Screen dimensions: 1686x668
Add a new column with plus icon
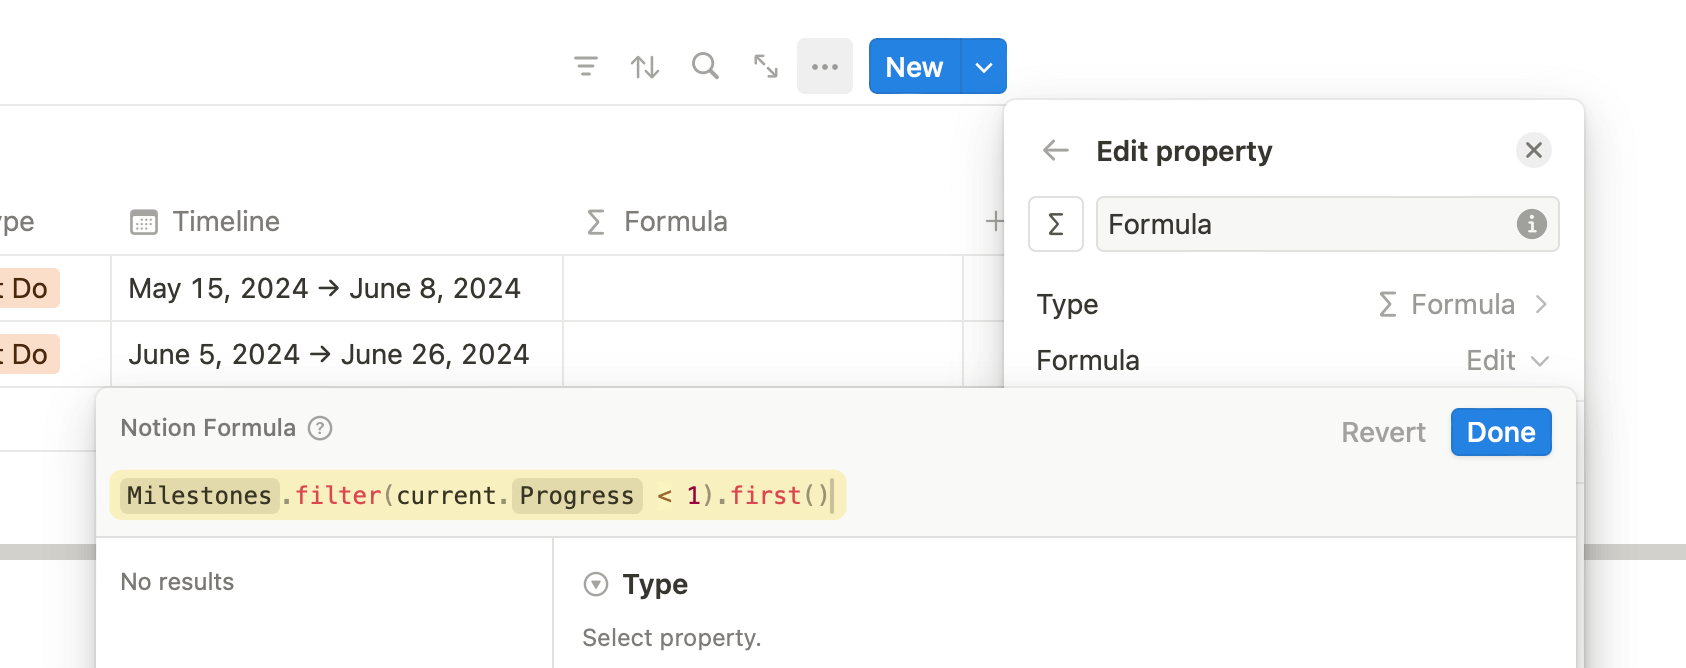click(994, 221)
